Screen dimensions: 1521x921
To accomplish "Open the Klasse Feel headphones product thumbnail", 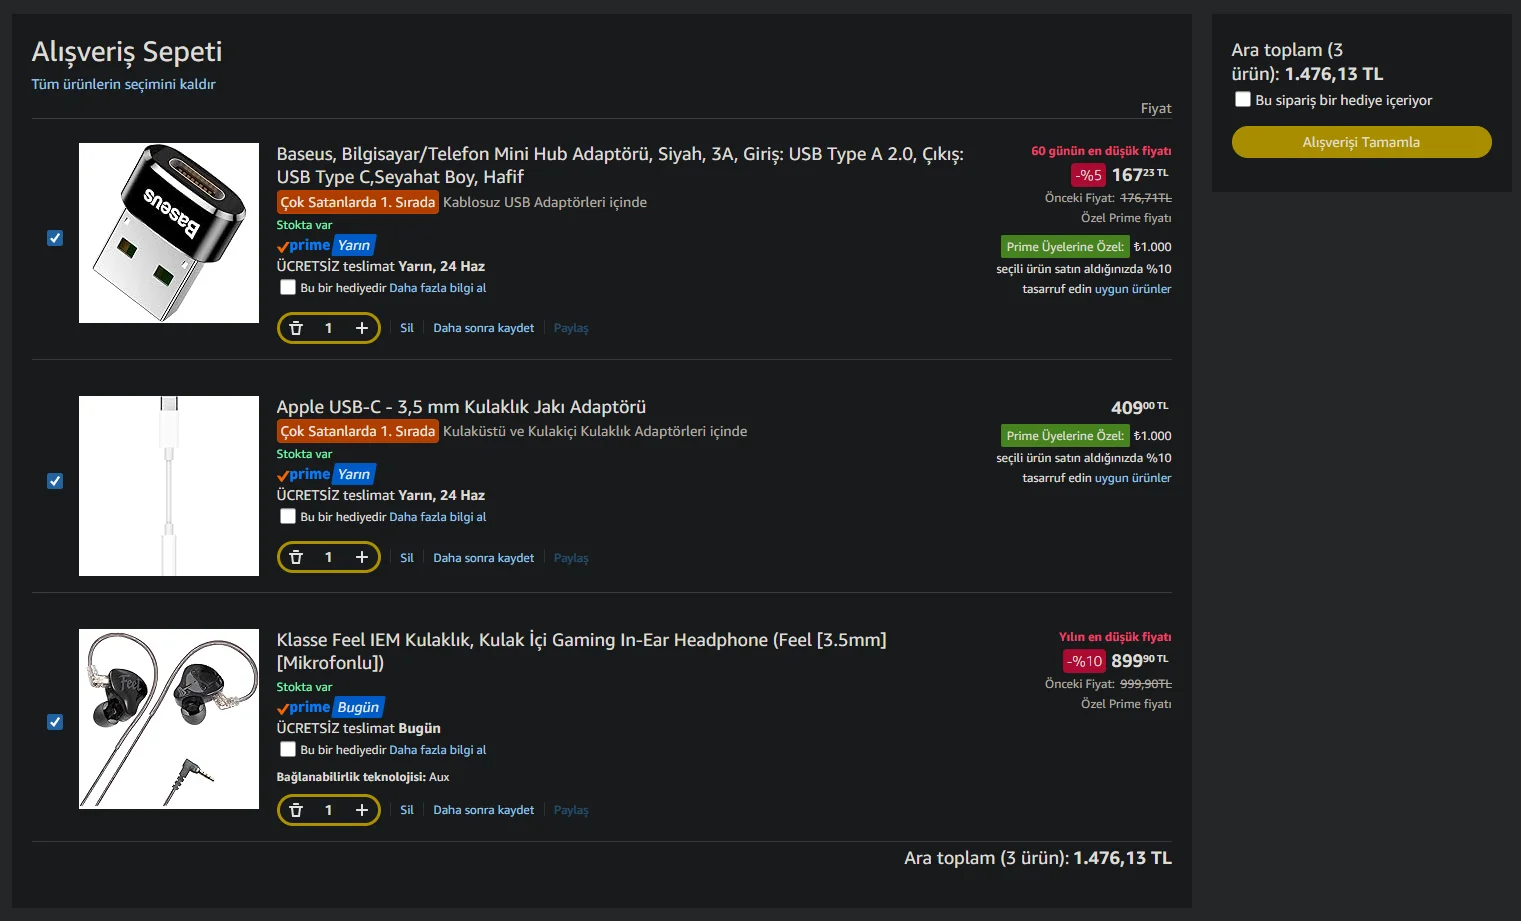I will coord(169,719).
